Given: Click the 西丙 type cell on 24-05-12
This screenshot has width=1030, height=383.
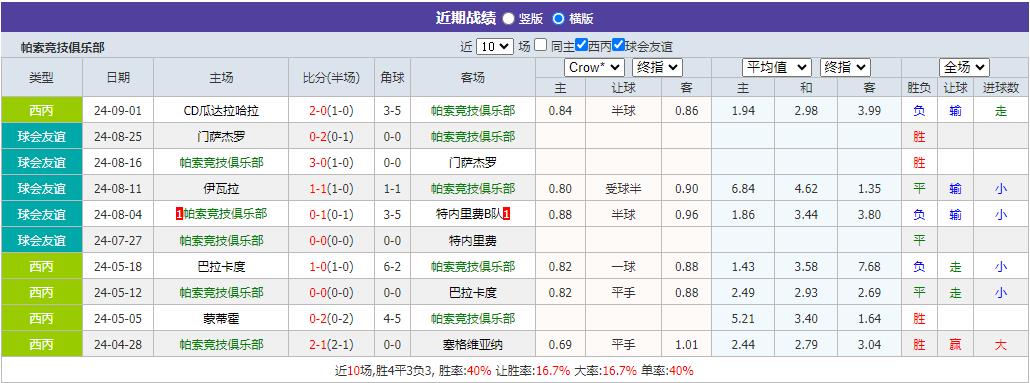Looking at the screenshot, I should click(42, 292).
